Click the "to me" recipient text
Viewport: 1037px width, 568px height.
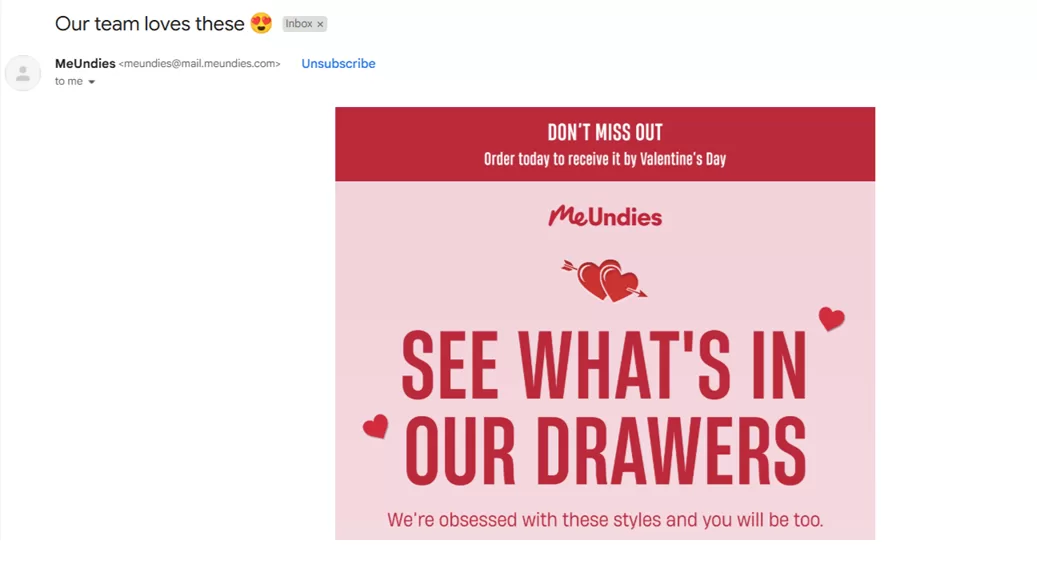[x=68, y=81]
